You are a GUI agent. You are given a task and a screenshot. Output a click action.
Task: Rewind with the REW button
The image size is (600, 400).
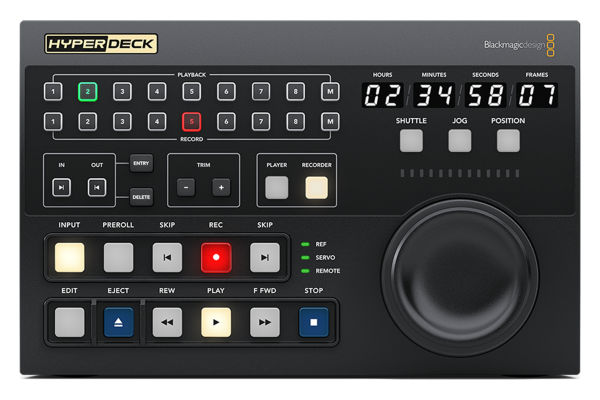click(167, 322)
